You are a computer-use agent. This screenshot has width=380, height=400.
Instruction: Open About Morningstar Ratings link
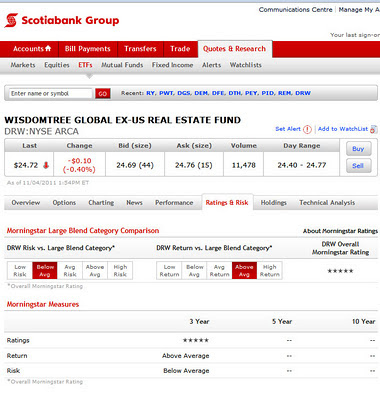(340, 231)
